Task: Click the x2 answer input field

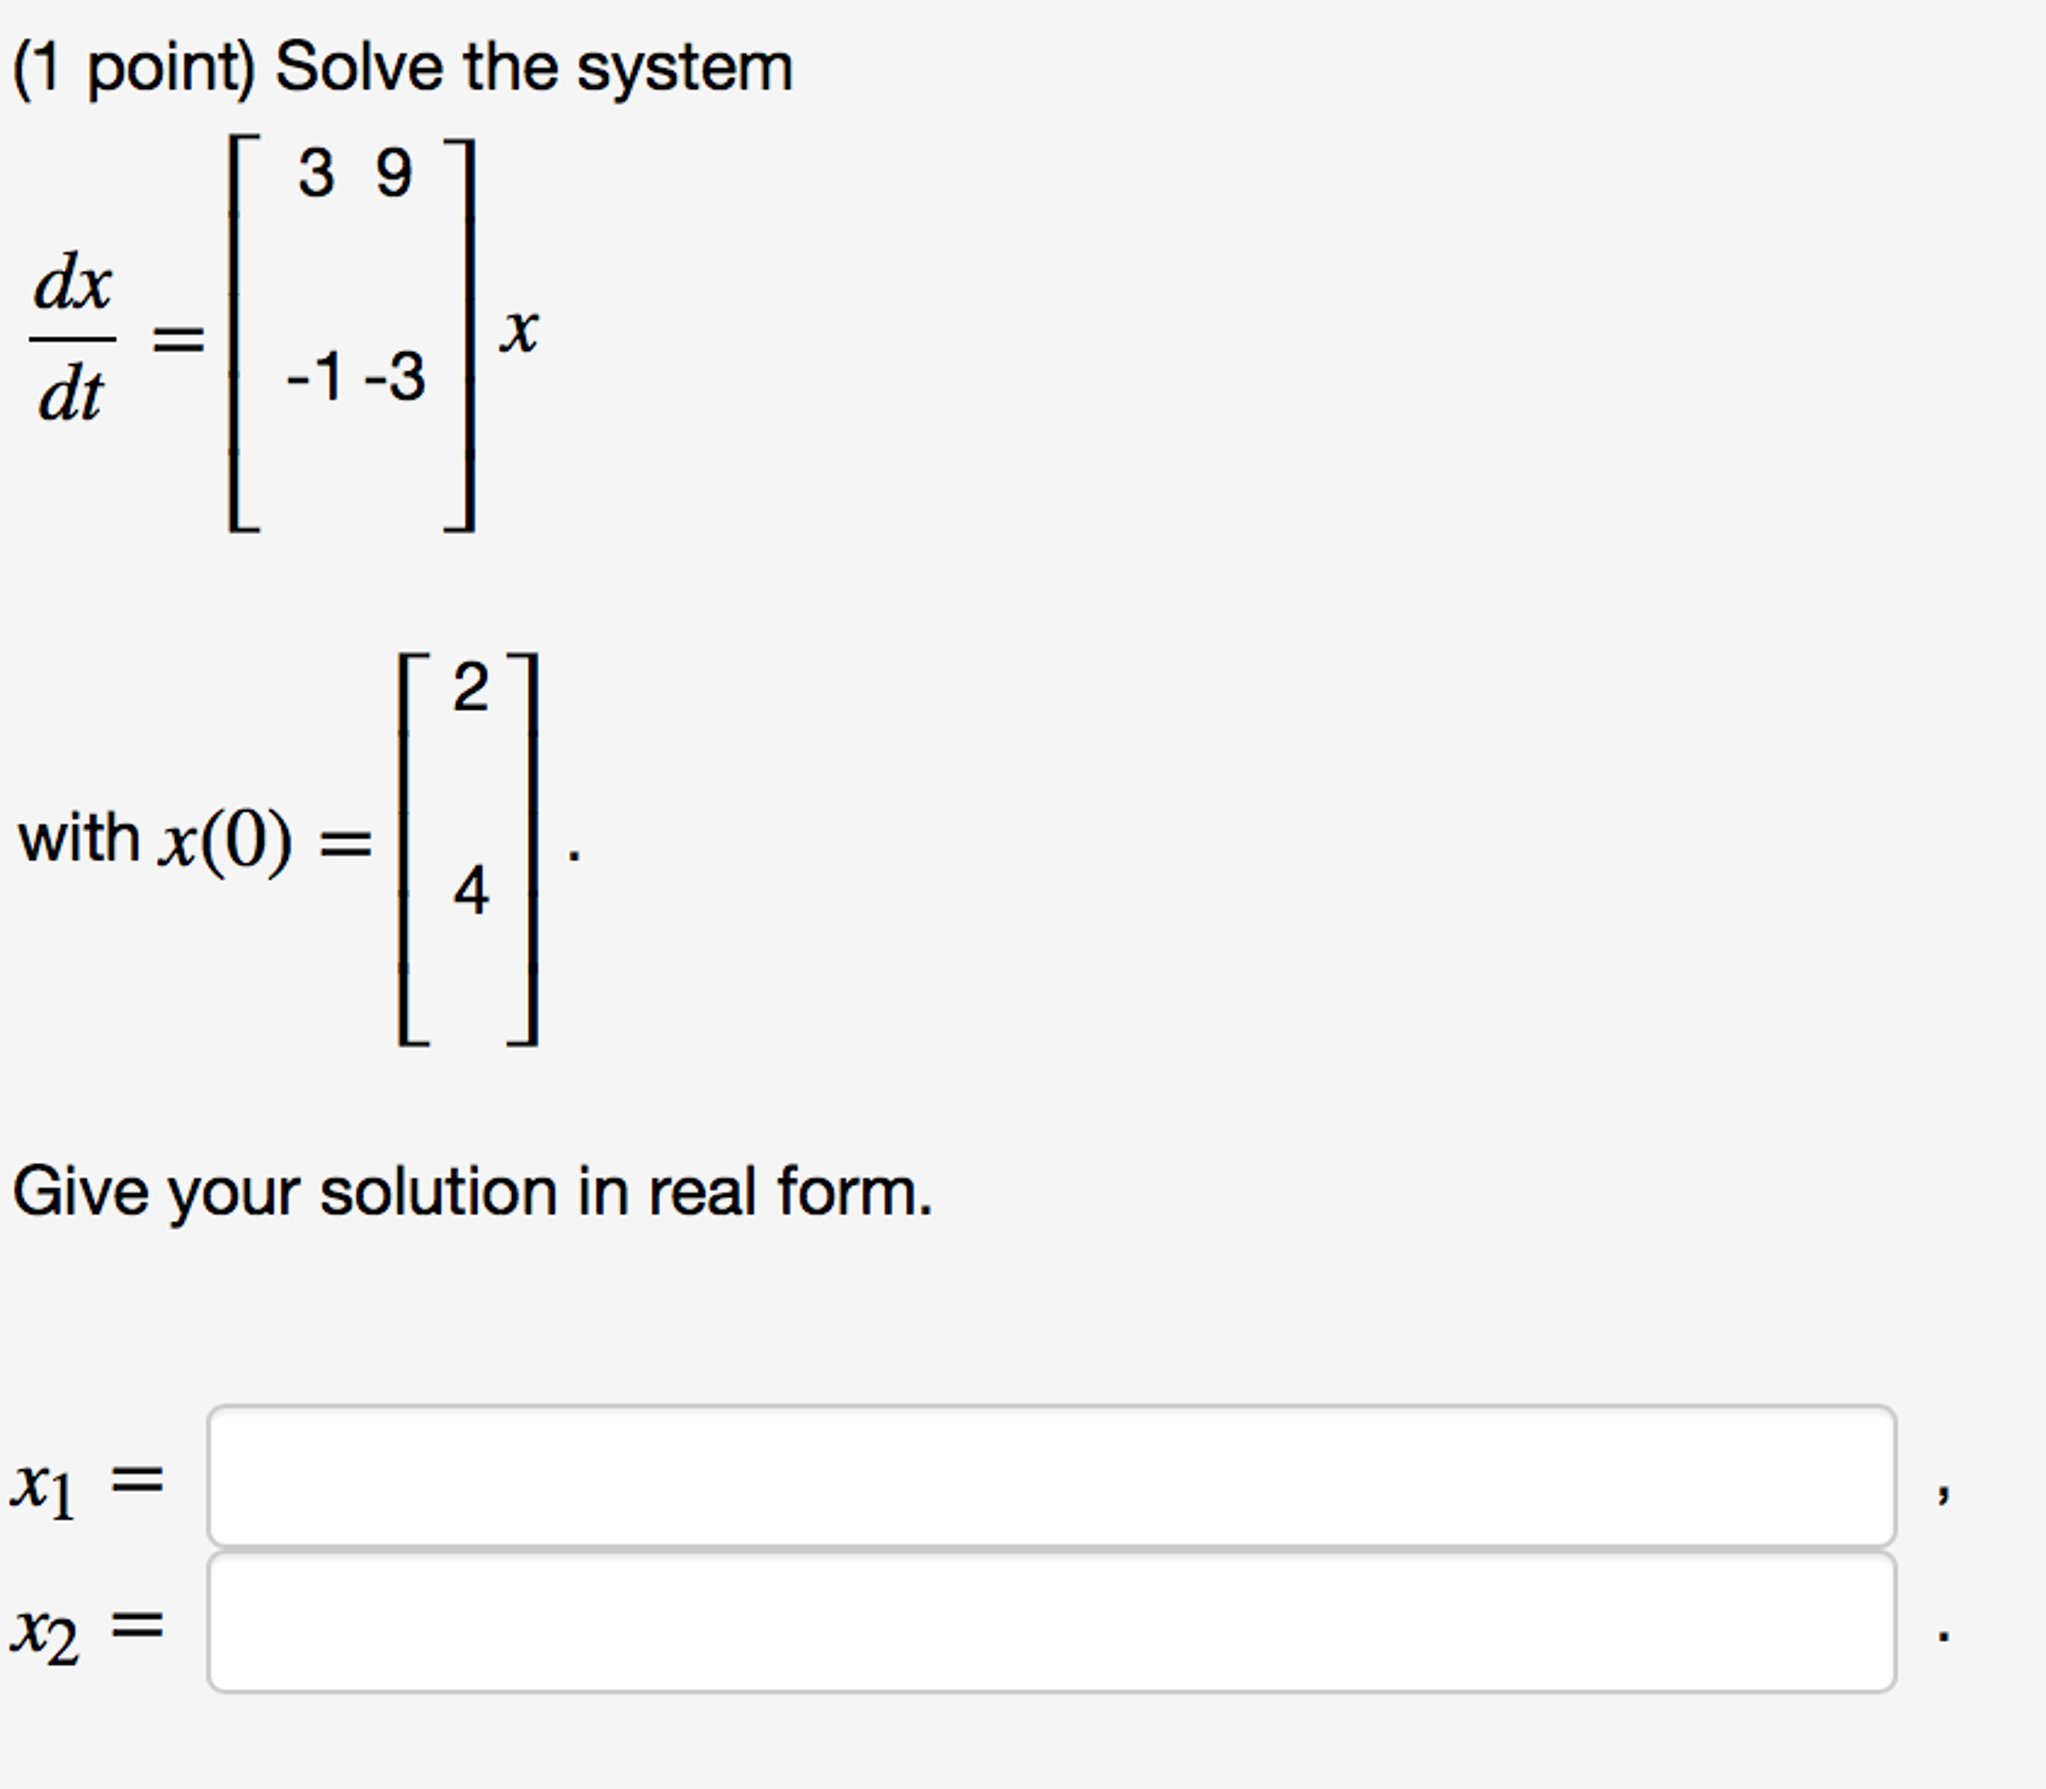Action: pyautogui.click(x=1050, y=1621)
